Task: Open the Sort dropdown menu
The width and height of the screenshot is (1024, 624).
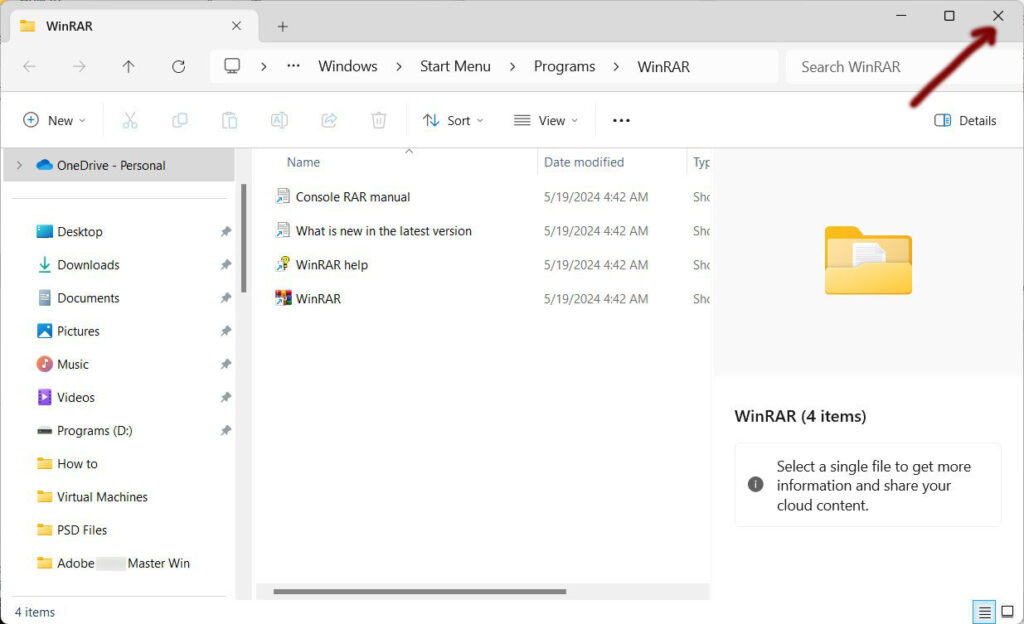Action: [x=453, y=121]
